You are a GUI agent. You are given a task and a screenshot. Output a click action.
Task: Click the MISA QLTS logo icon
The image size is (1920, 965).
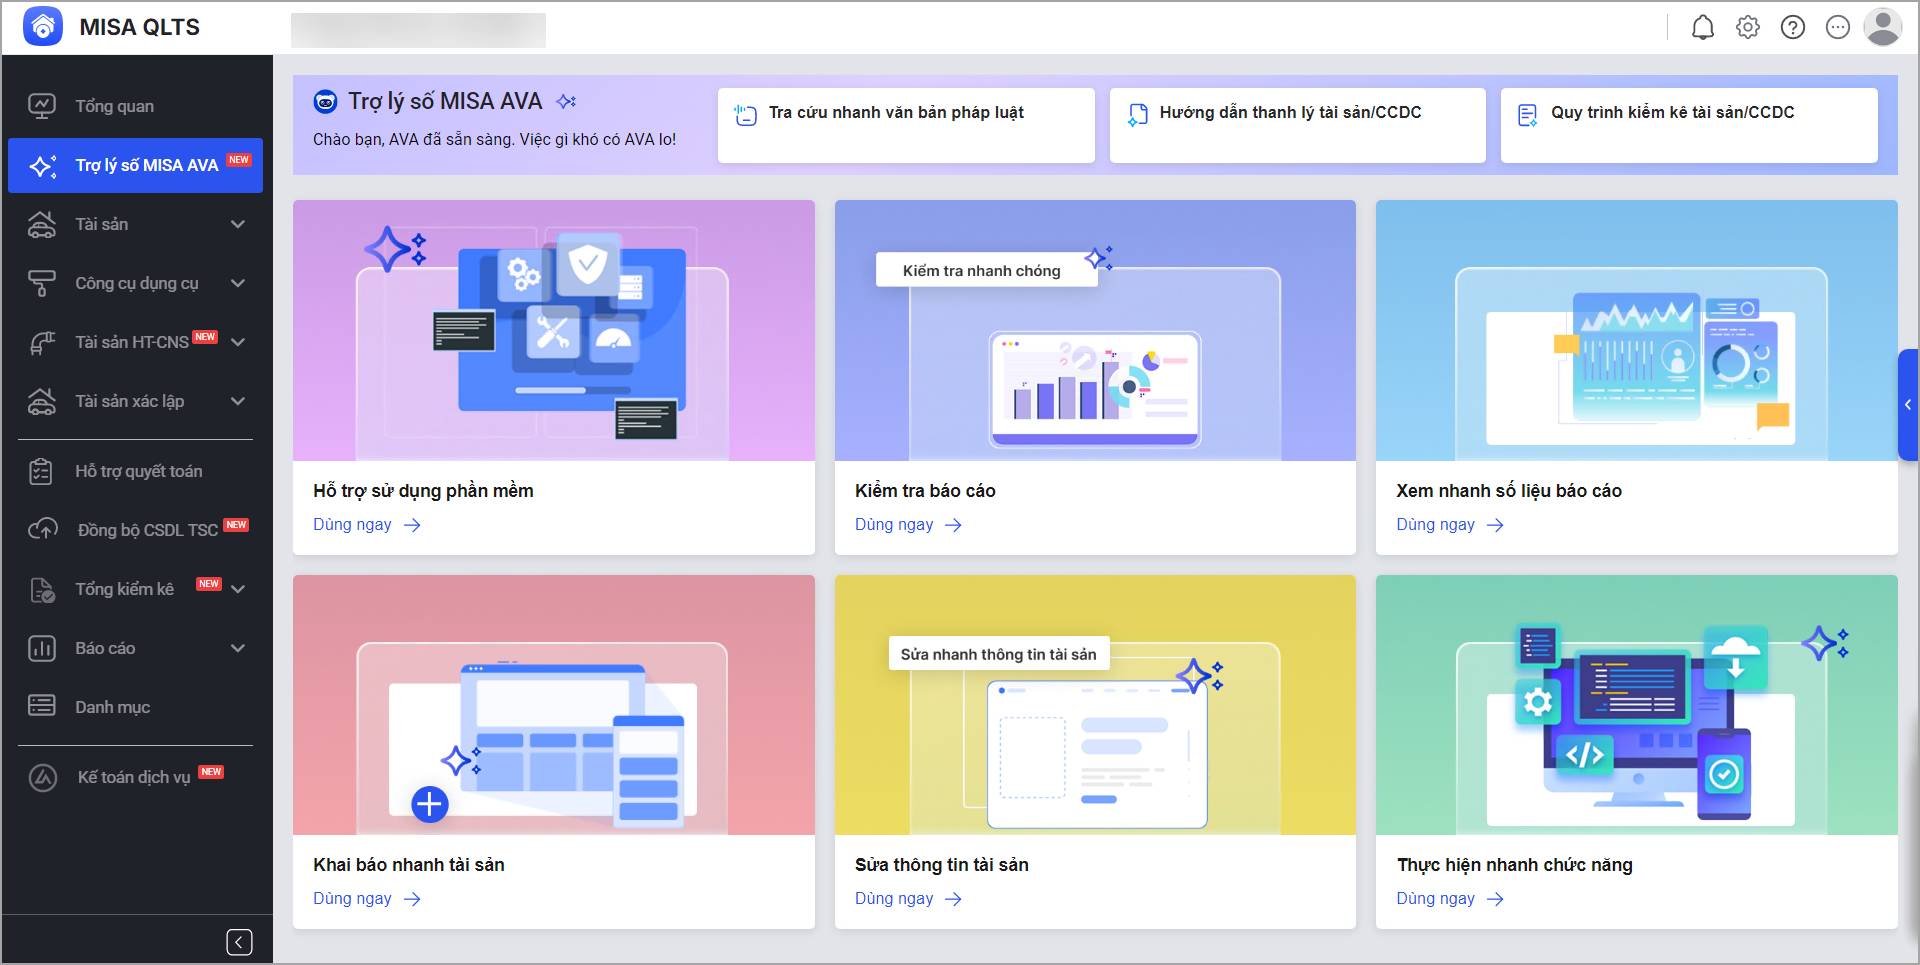pyautogui.click(x=43, y=27)
